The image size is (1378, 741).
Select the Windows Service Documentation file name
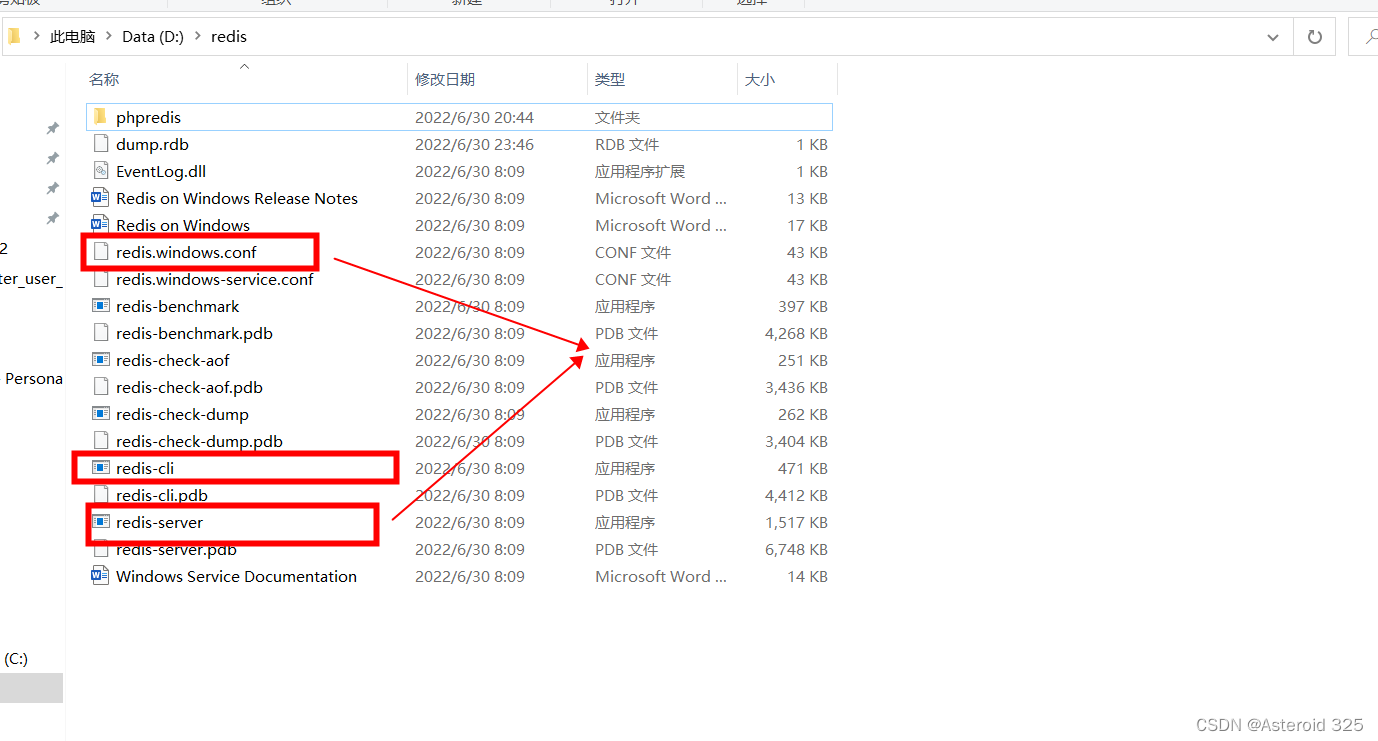236,576
